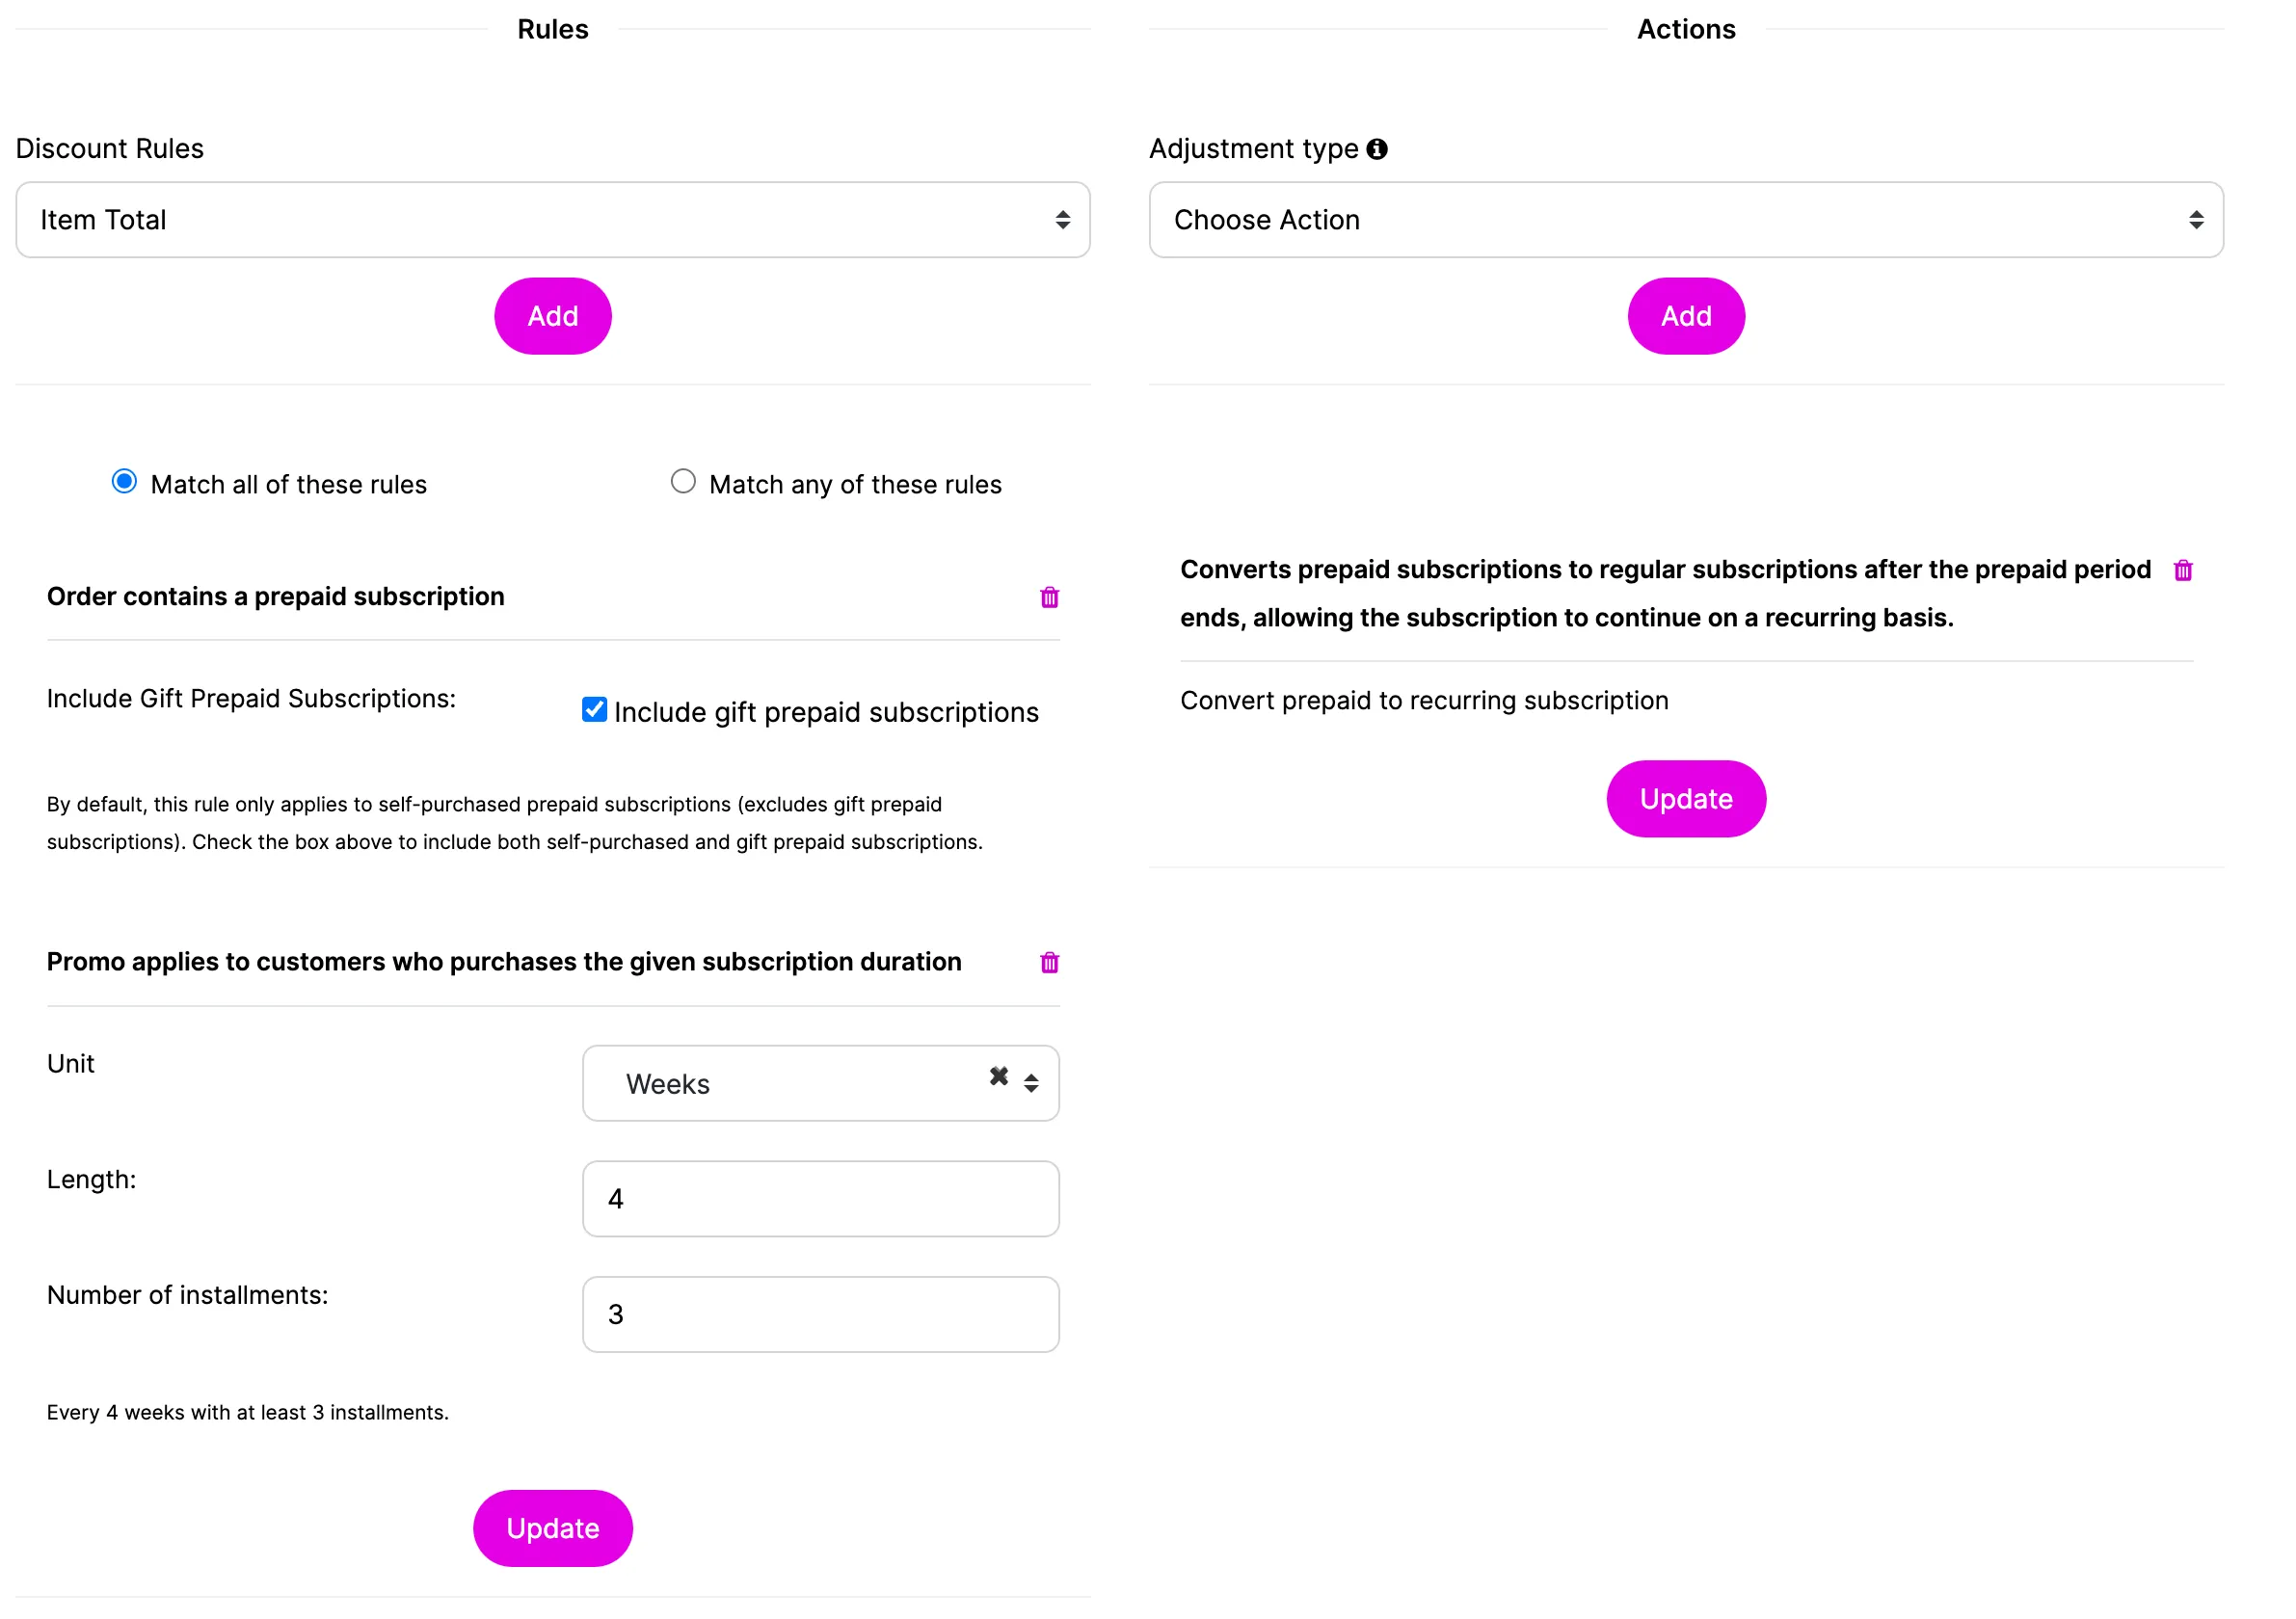Uncheck Include gift prepaid subscriptions
This screenshot has width=2296, height=1619.
click(594, 709)
